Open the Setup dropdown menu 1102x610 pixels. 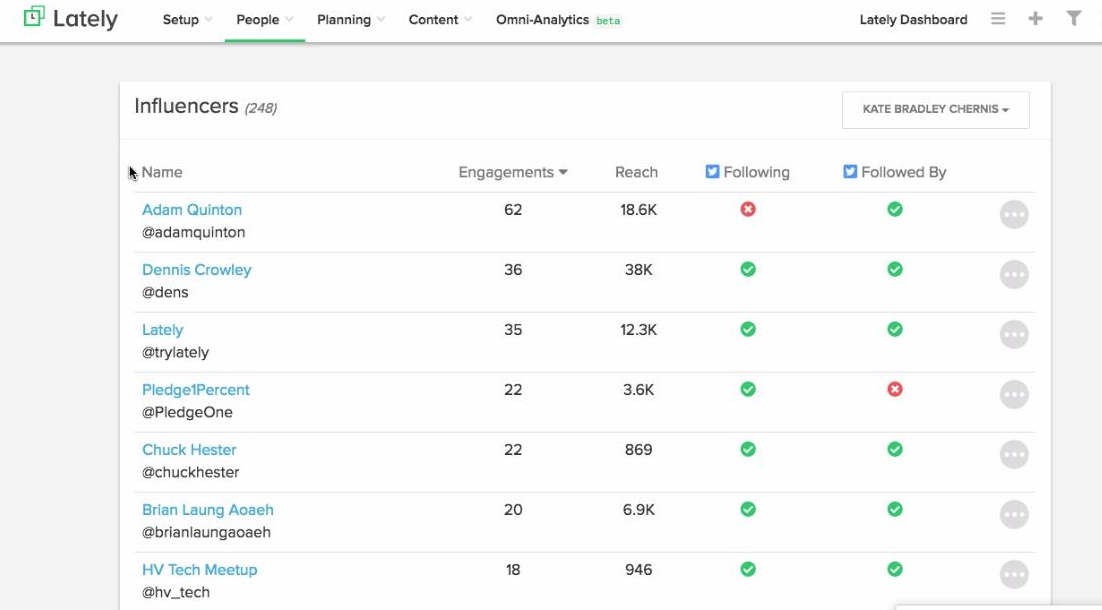click(187, 20)
